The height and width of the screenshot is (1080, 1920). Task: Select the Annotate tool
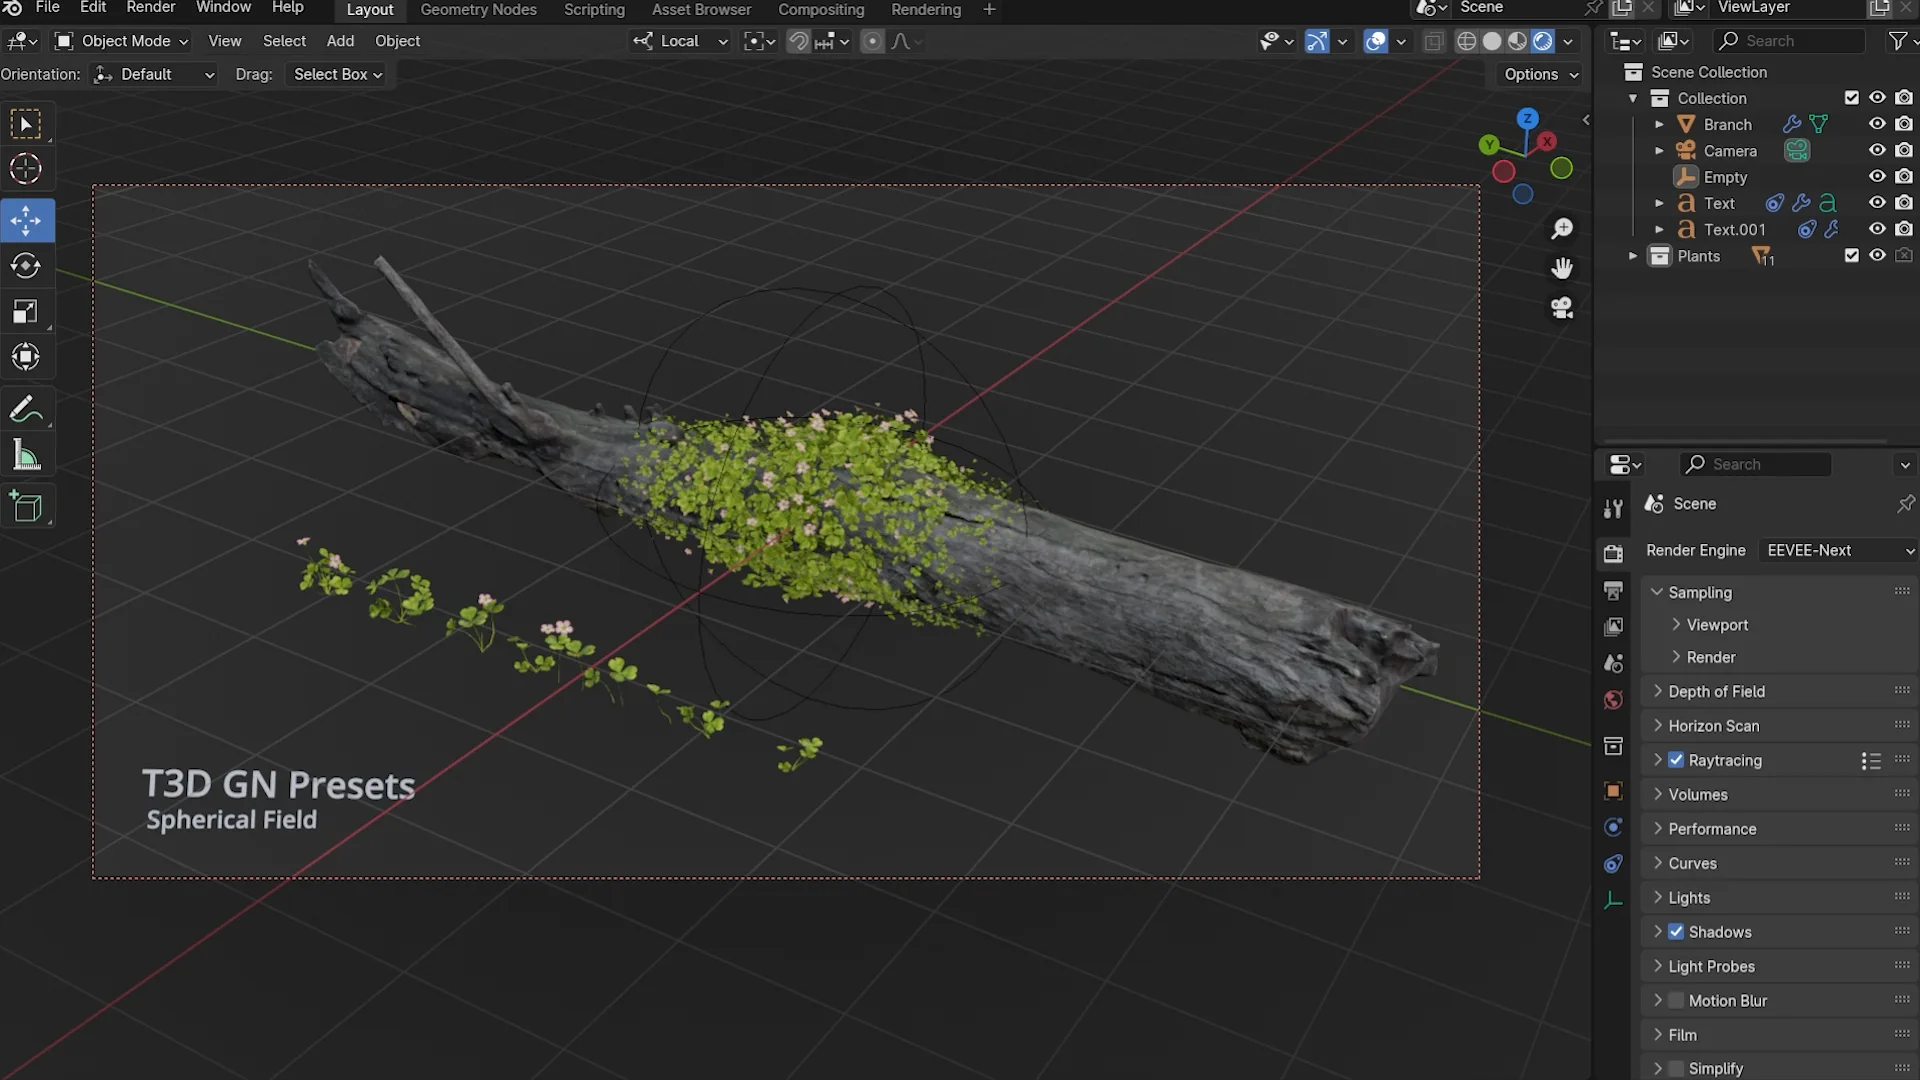click(26, 409)
